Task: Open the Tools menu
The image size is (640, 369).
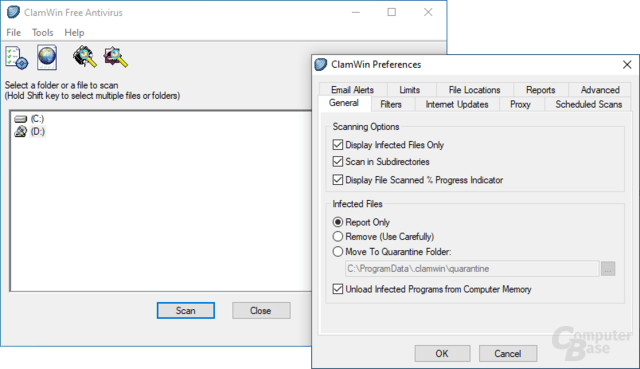Action: (x=42, y=32)
